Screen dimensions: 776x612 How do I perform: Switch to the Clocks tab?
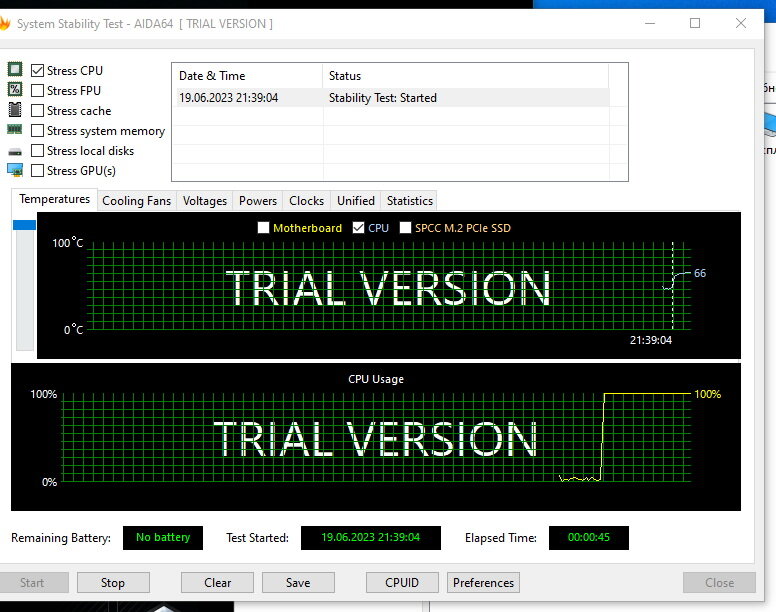coord(306,201)
